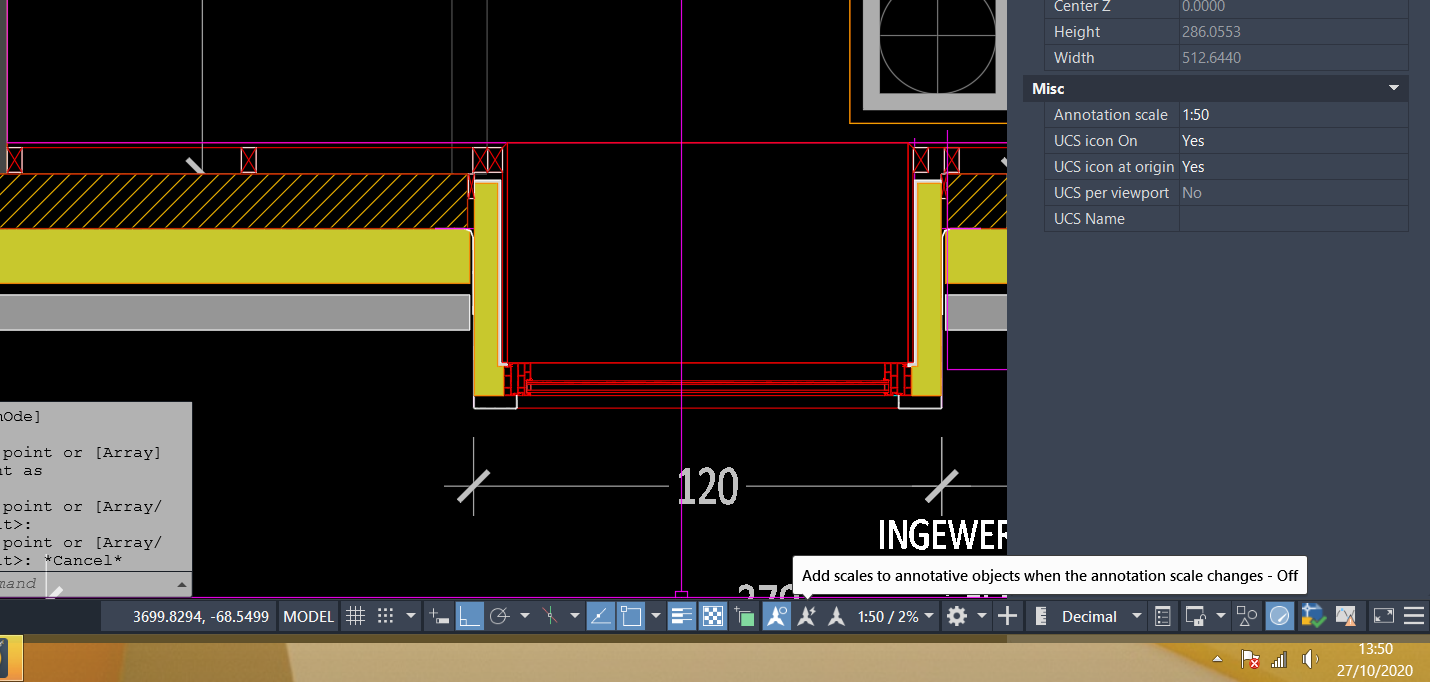Click the drawing units ruler icon
The height and width of the screenshot is (682, 1430).
pos(1041,616)
